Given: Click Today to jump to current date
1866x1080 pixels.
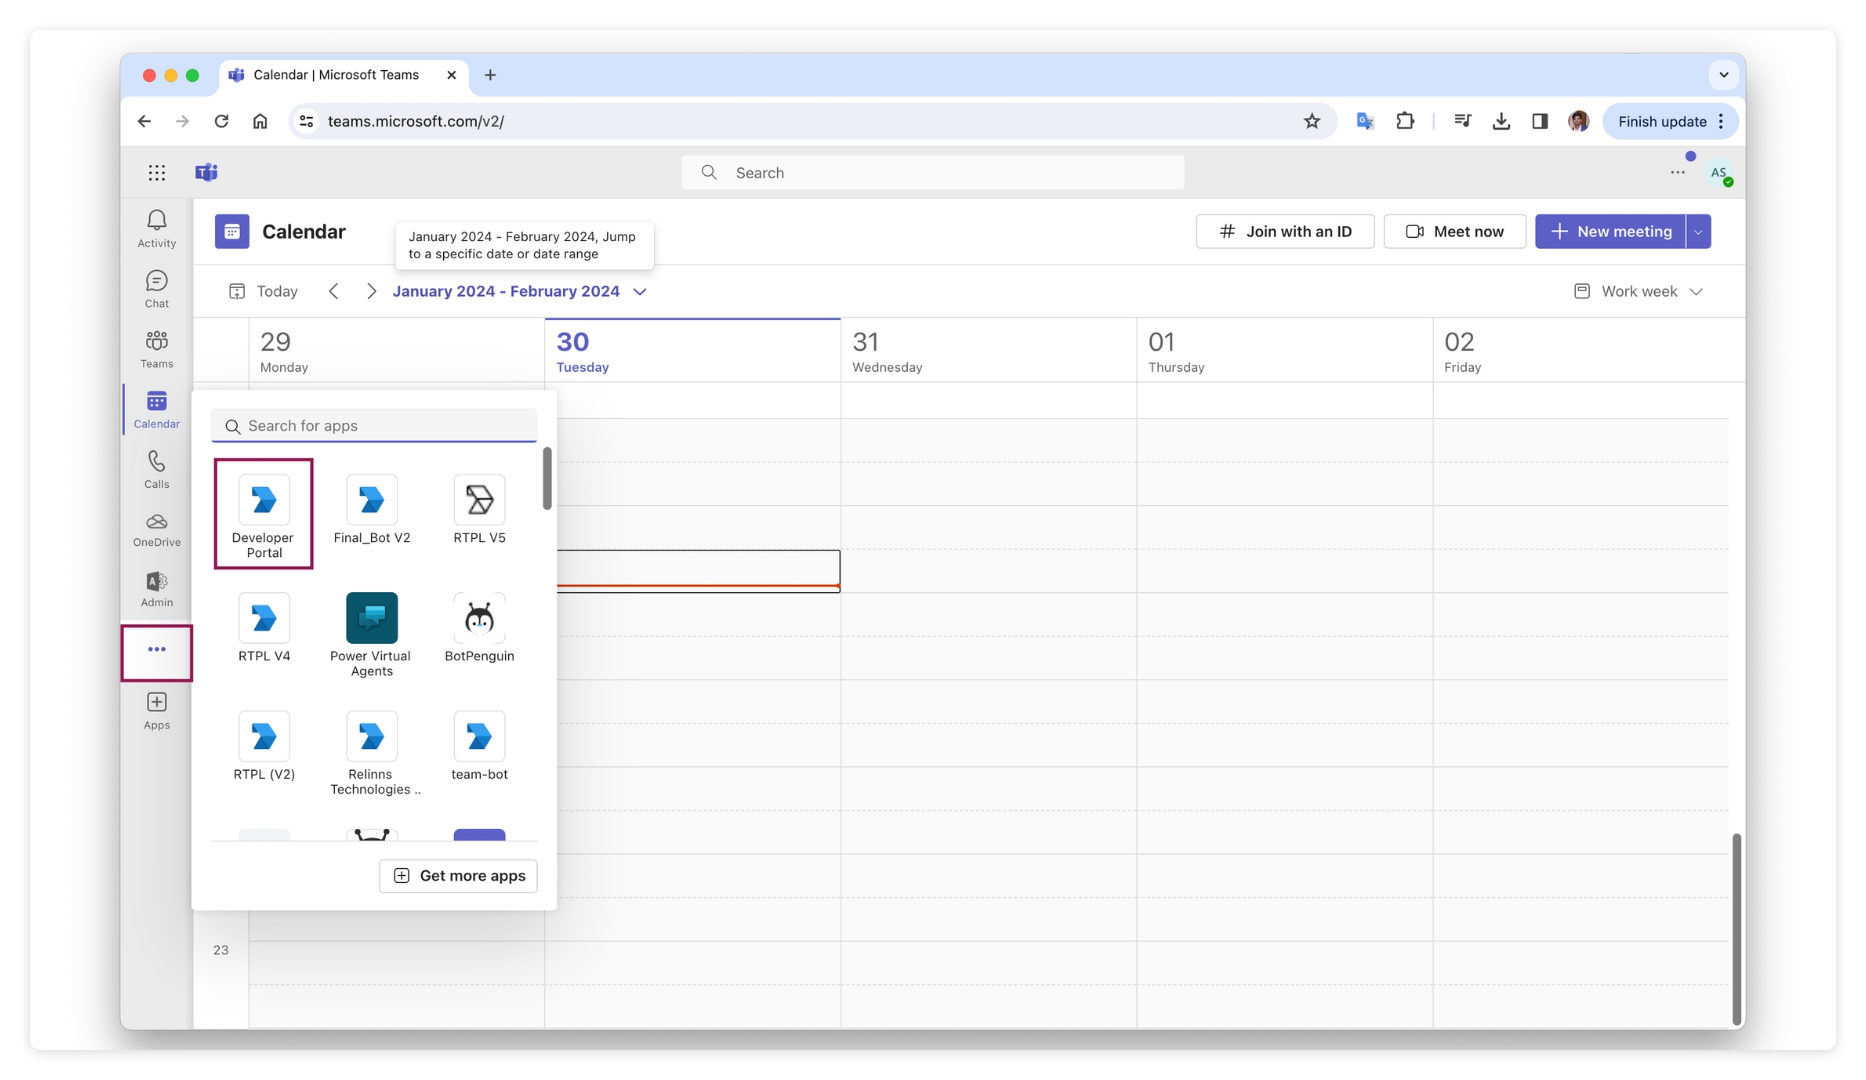Looking at the screenshot, I should (x=263, y=291).
